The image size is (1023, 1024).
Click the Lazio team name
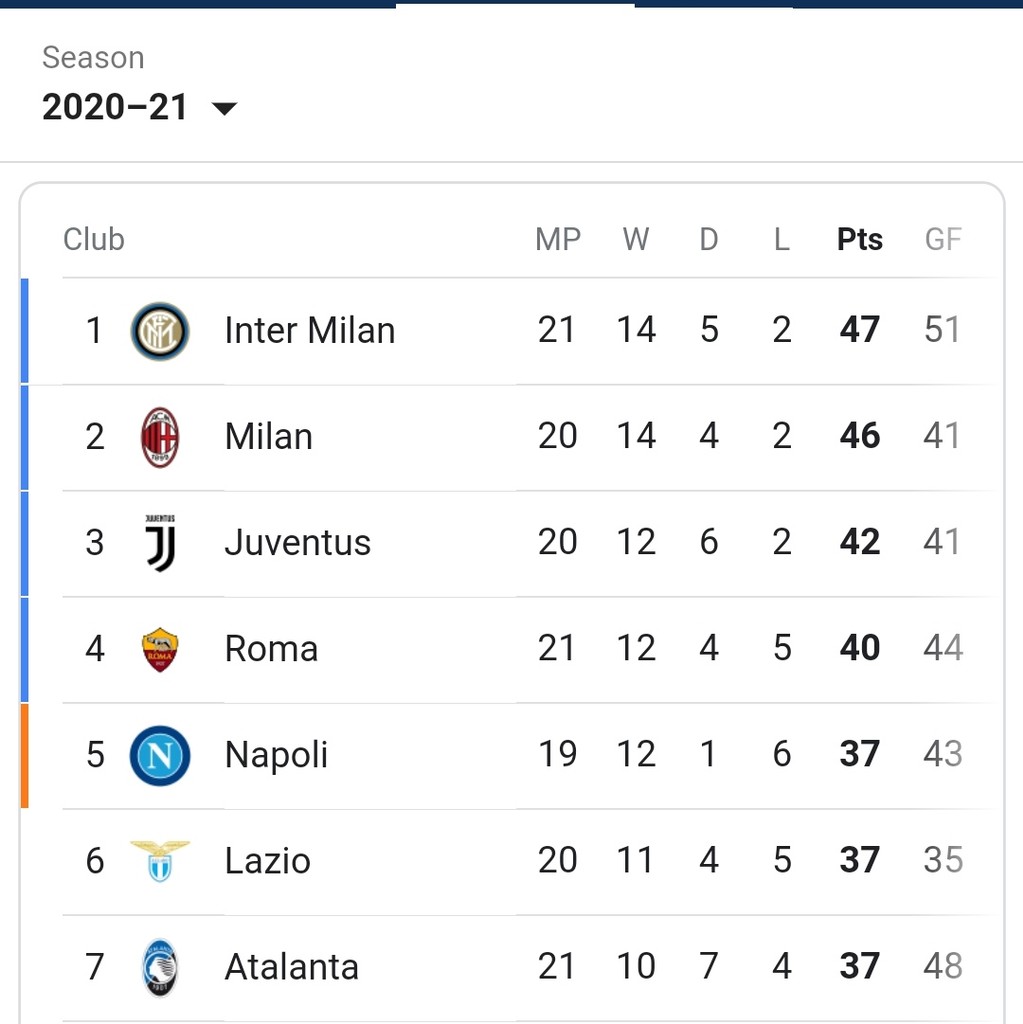click(x=267, y=861)
